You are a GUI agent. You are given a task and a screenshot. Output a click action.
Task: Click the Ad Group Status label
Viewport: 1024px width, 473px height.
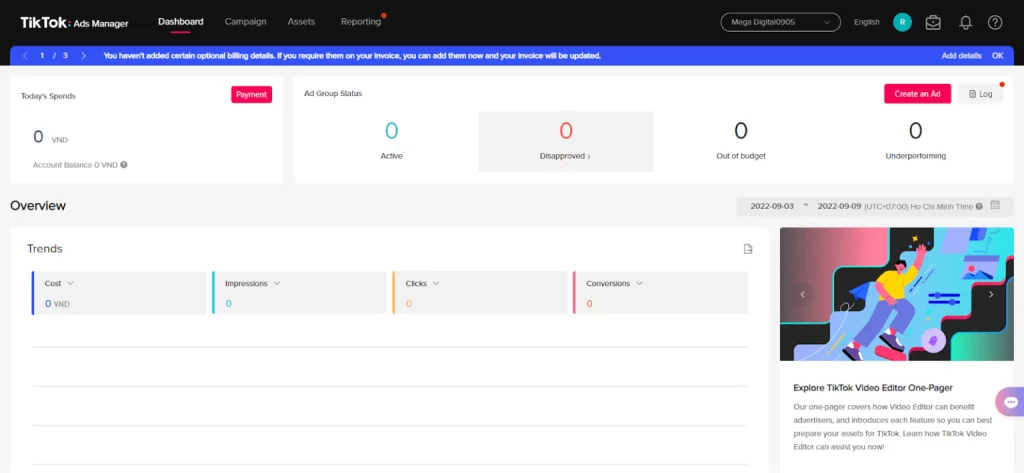333,93
